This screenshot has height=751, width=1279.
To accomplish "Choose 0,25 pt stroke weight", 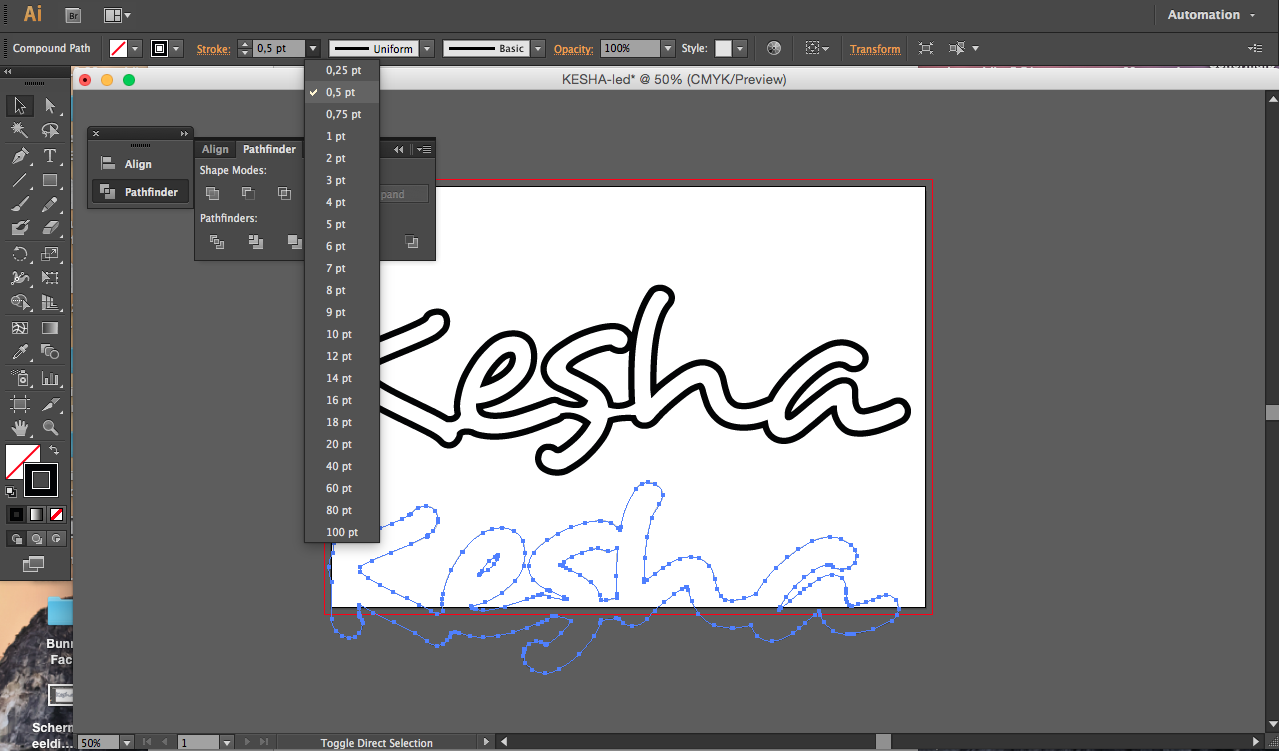I will point(342,70).
